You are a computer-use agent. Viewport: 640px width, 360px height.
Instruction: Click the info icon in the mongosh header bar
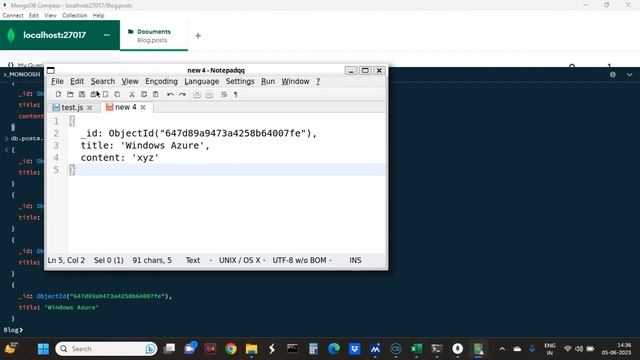(x=613, y=75)
